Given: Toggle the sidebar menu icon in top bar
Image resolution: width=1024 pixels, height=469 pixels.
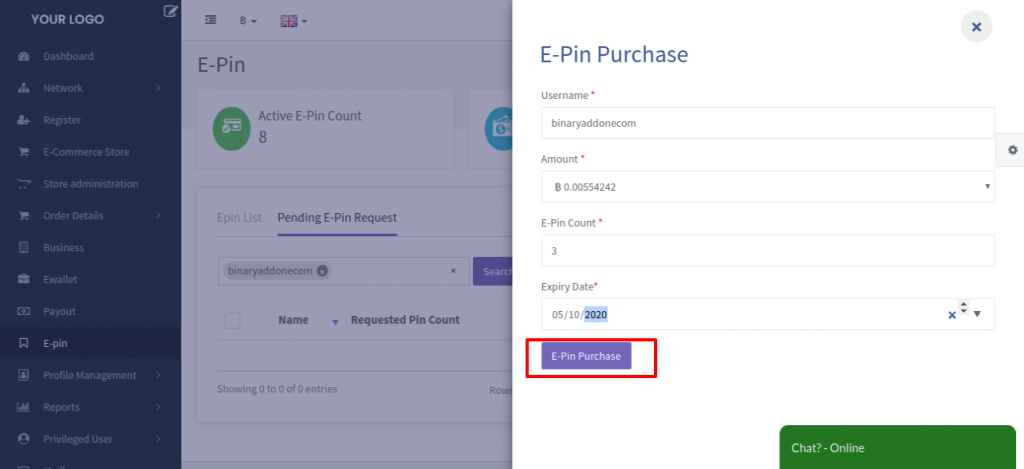Looking at the screenshot, I should [210, 20].
